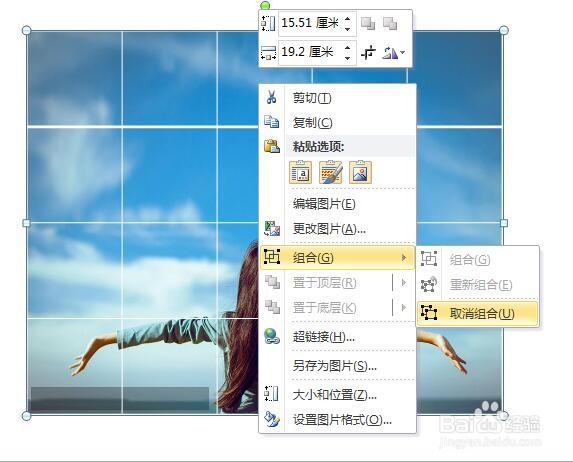Open 大小和位置(Z)... dialog entry
The width and height of the screenshot is (573, 462).
coord(338,394)
